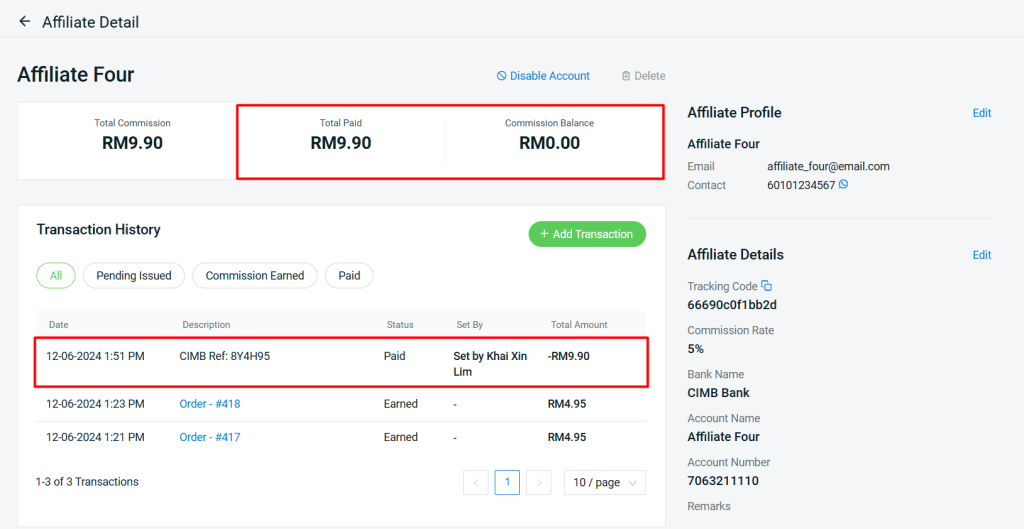Viewport: 1024px width, 529px height.
Task: Go to next page arrow
Action: [x=539, y=482]
